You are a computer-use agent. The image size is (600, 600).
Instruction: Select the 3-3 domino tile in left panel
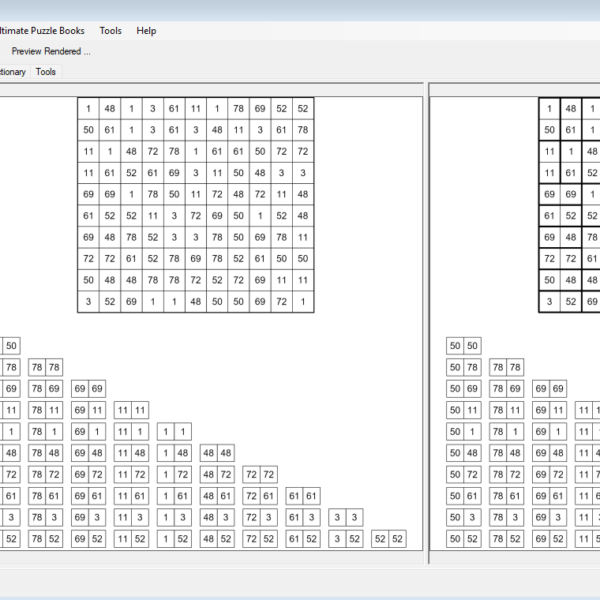346,517
